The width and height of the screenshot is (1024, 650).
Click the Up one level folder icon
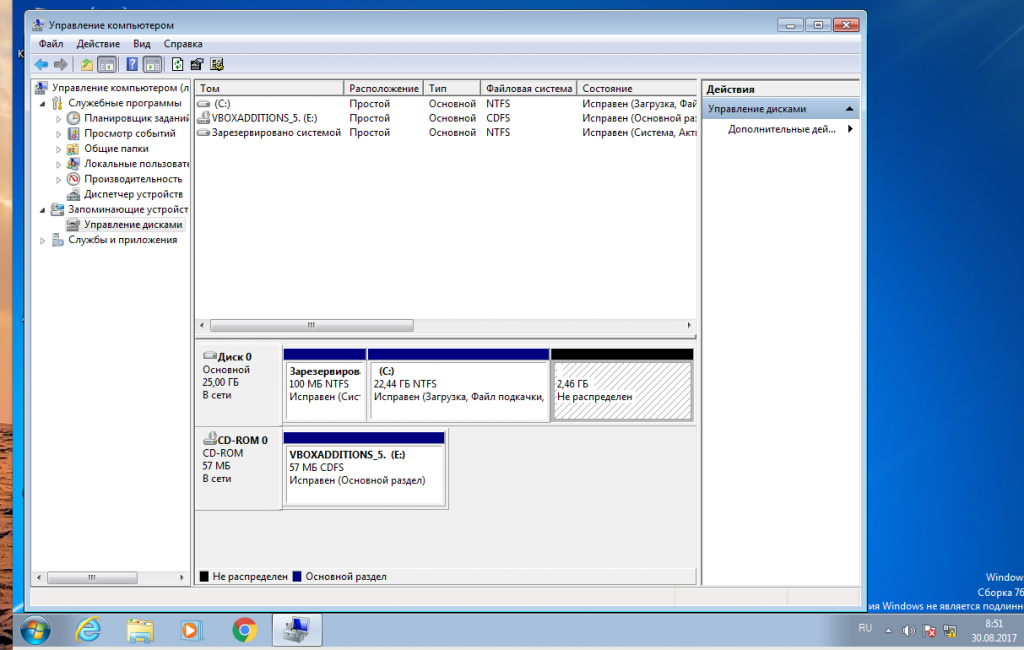click(x=87, y=65)
